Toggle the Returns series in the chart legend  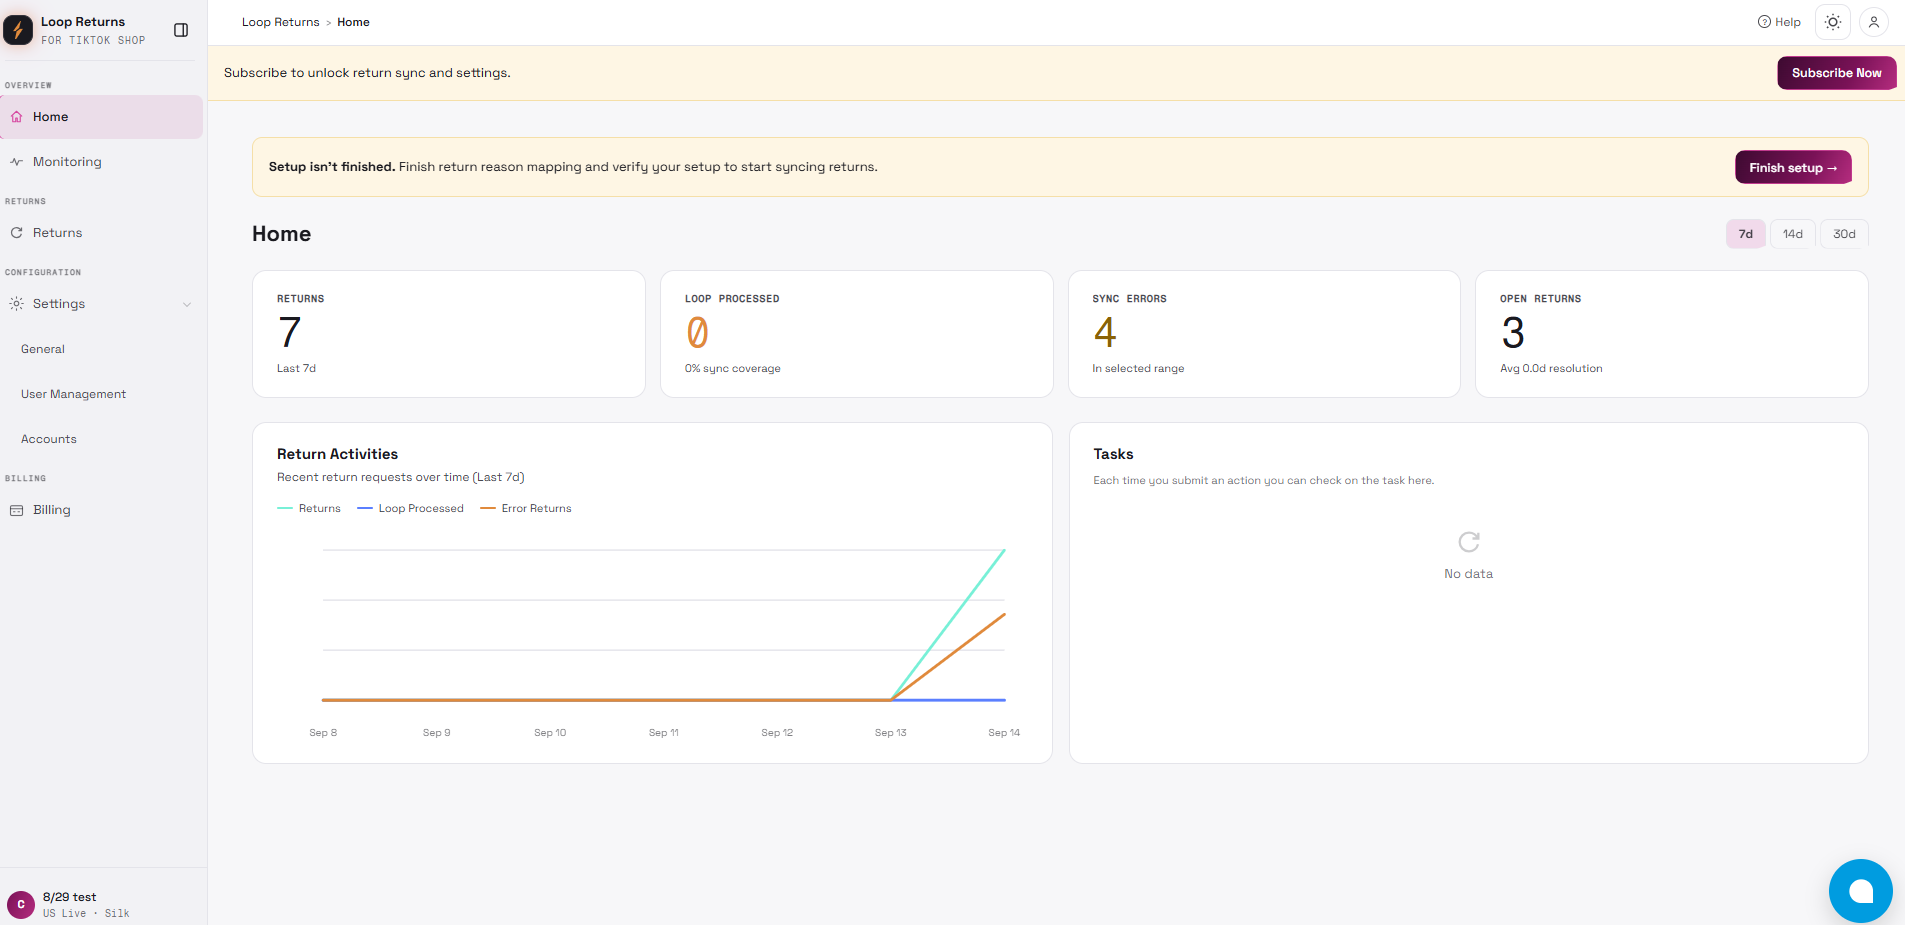coord(309,509)
